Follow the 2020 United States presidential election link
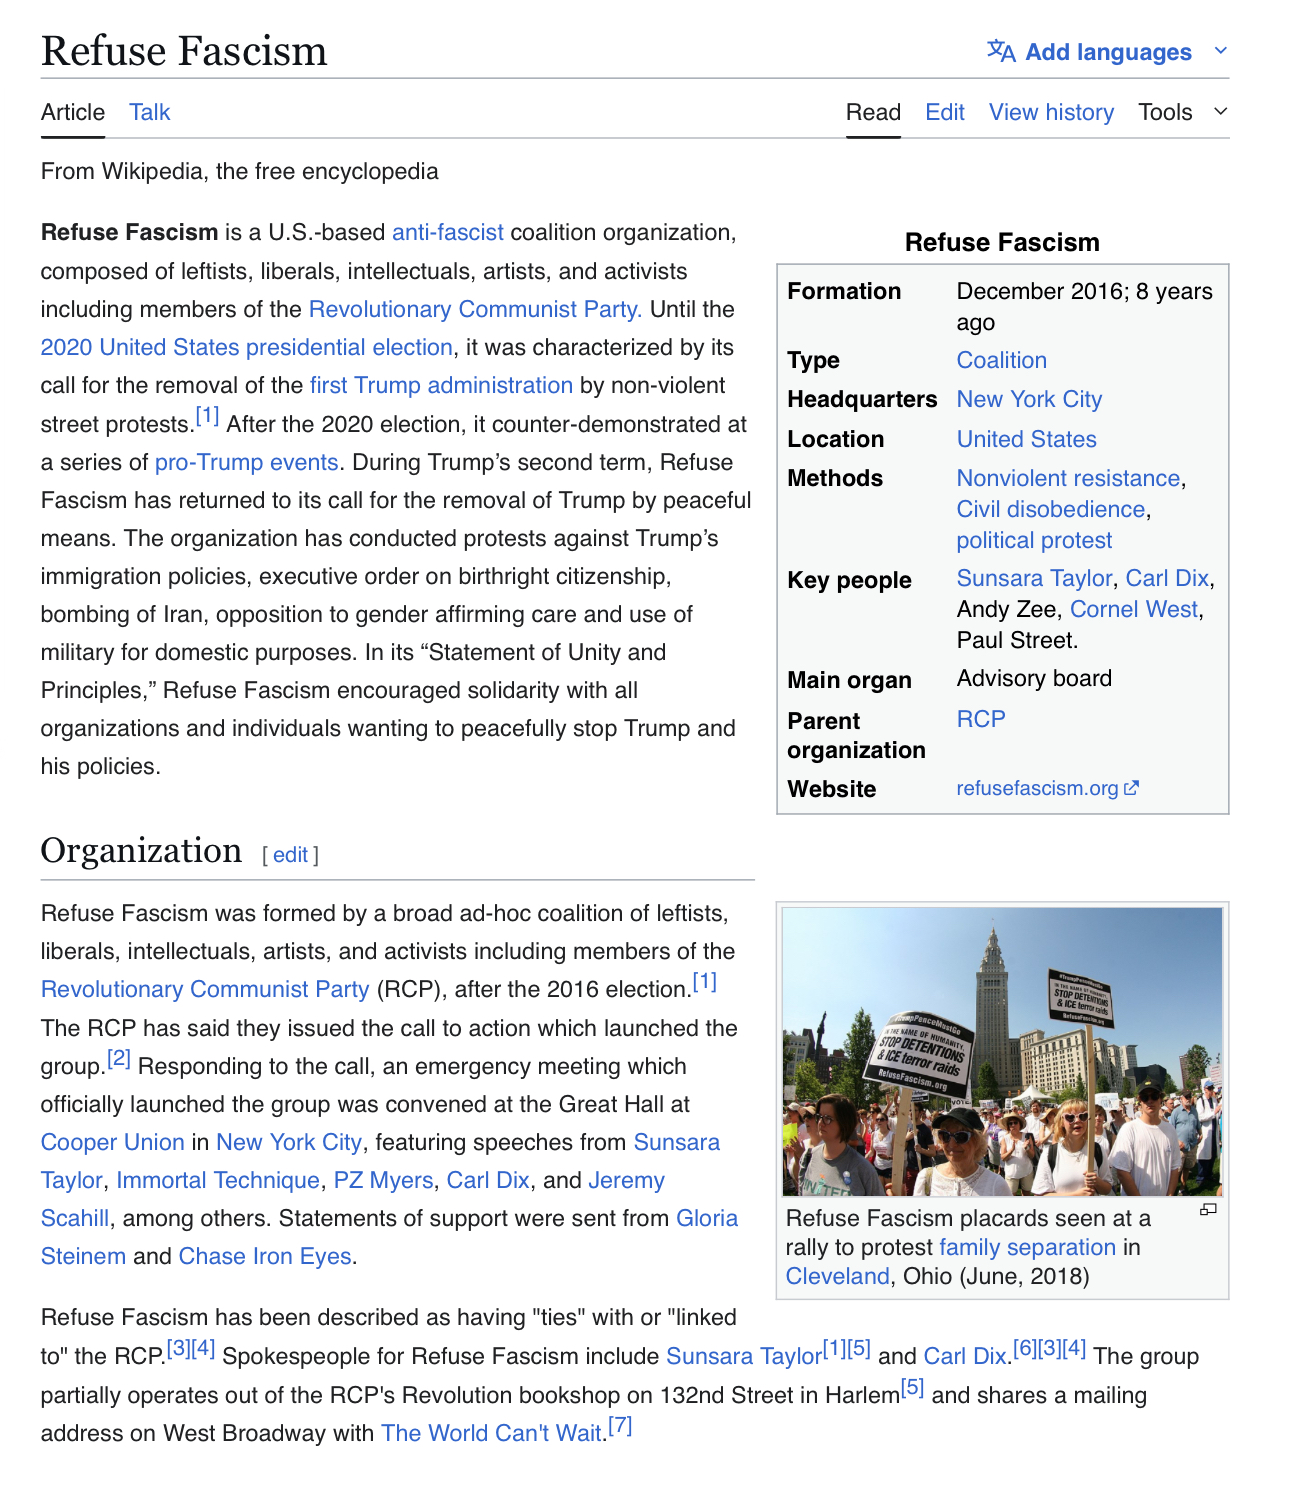This screenshot has height=1488, width=1294. (247, 347)
